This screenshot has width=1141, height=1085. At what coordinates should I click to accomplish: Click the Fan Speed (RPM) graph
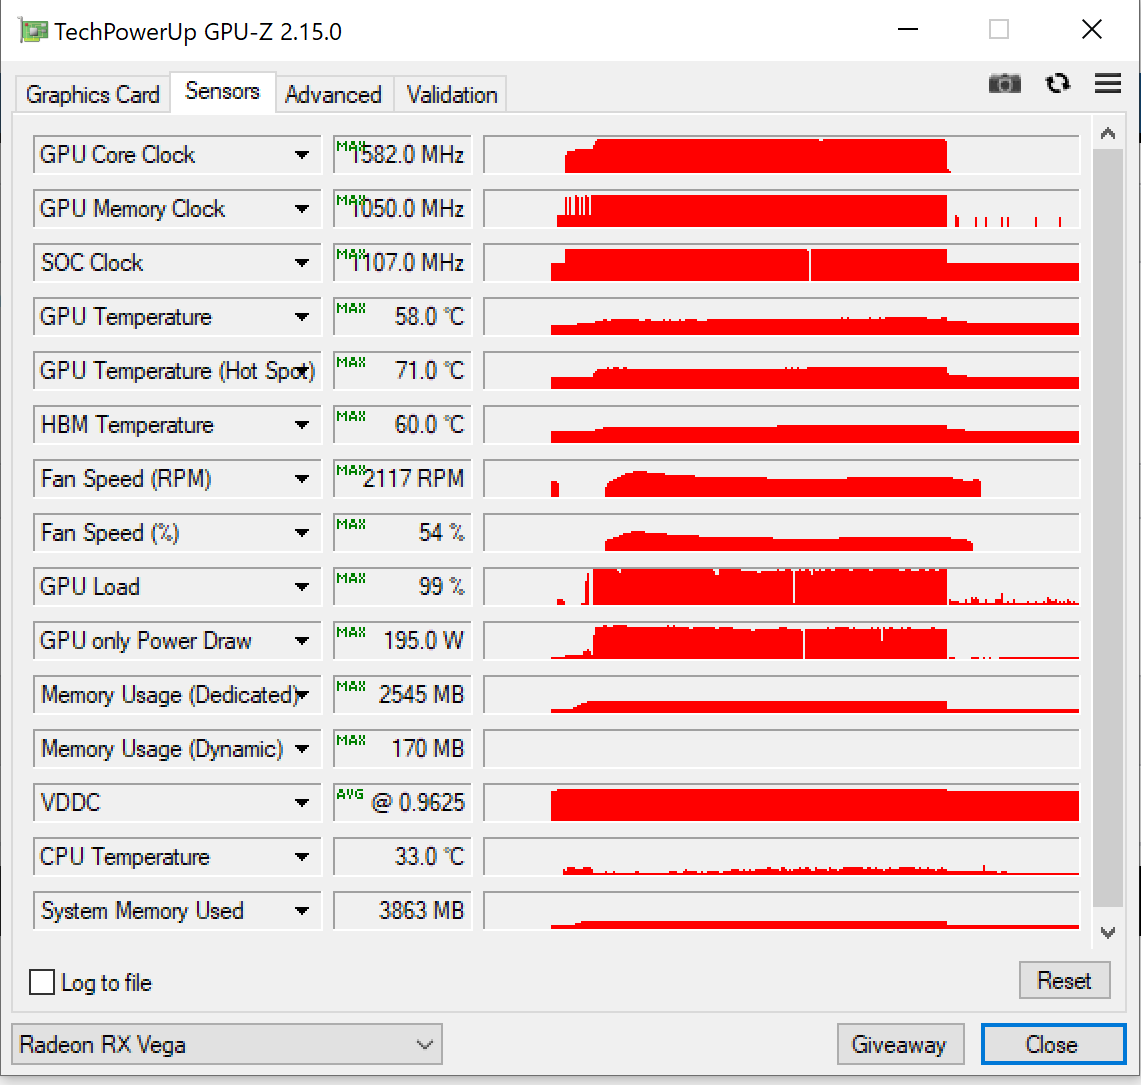[782, 479]
